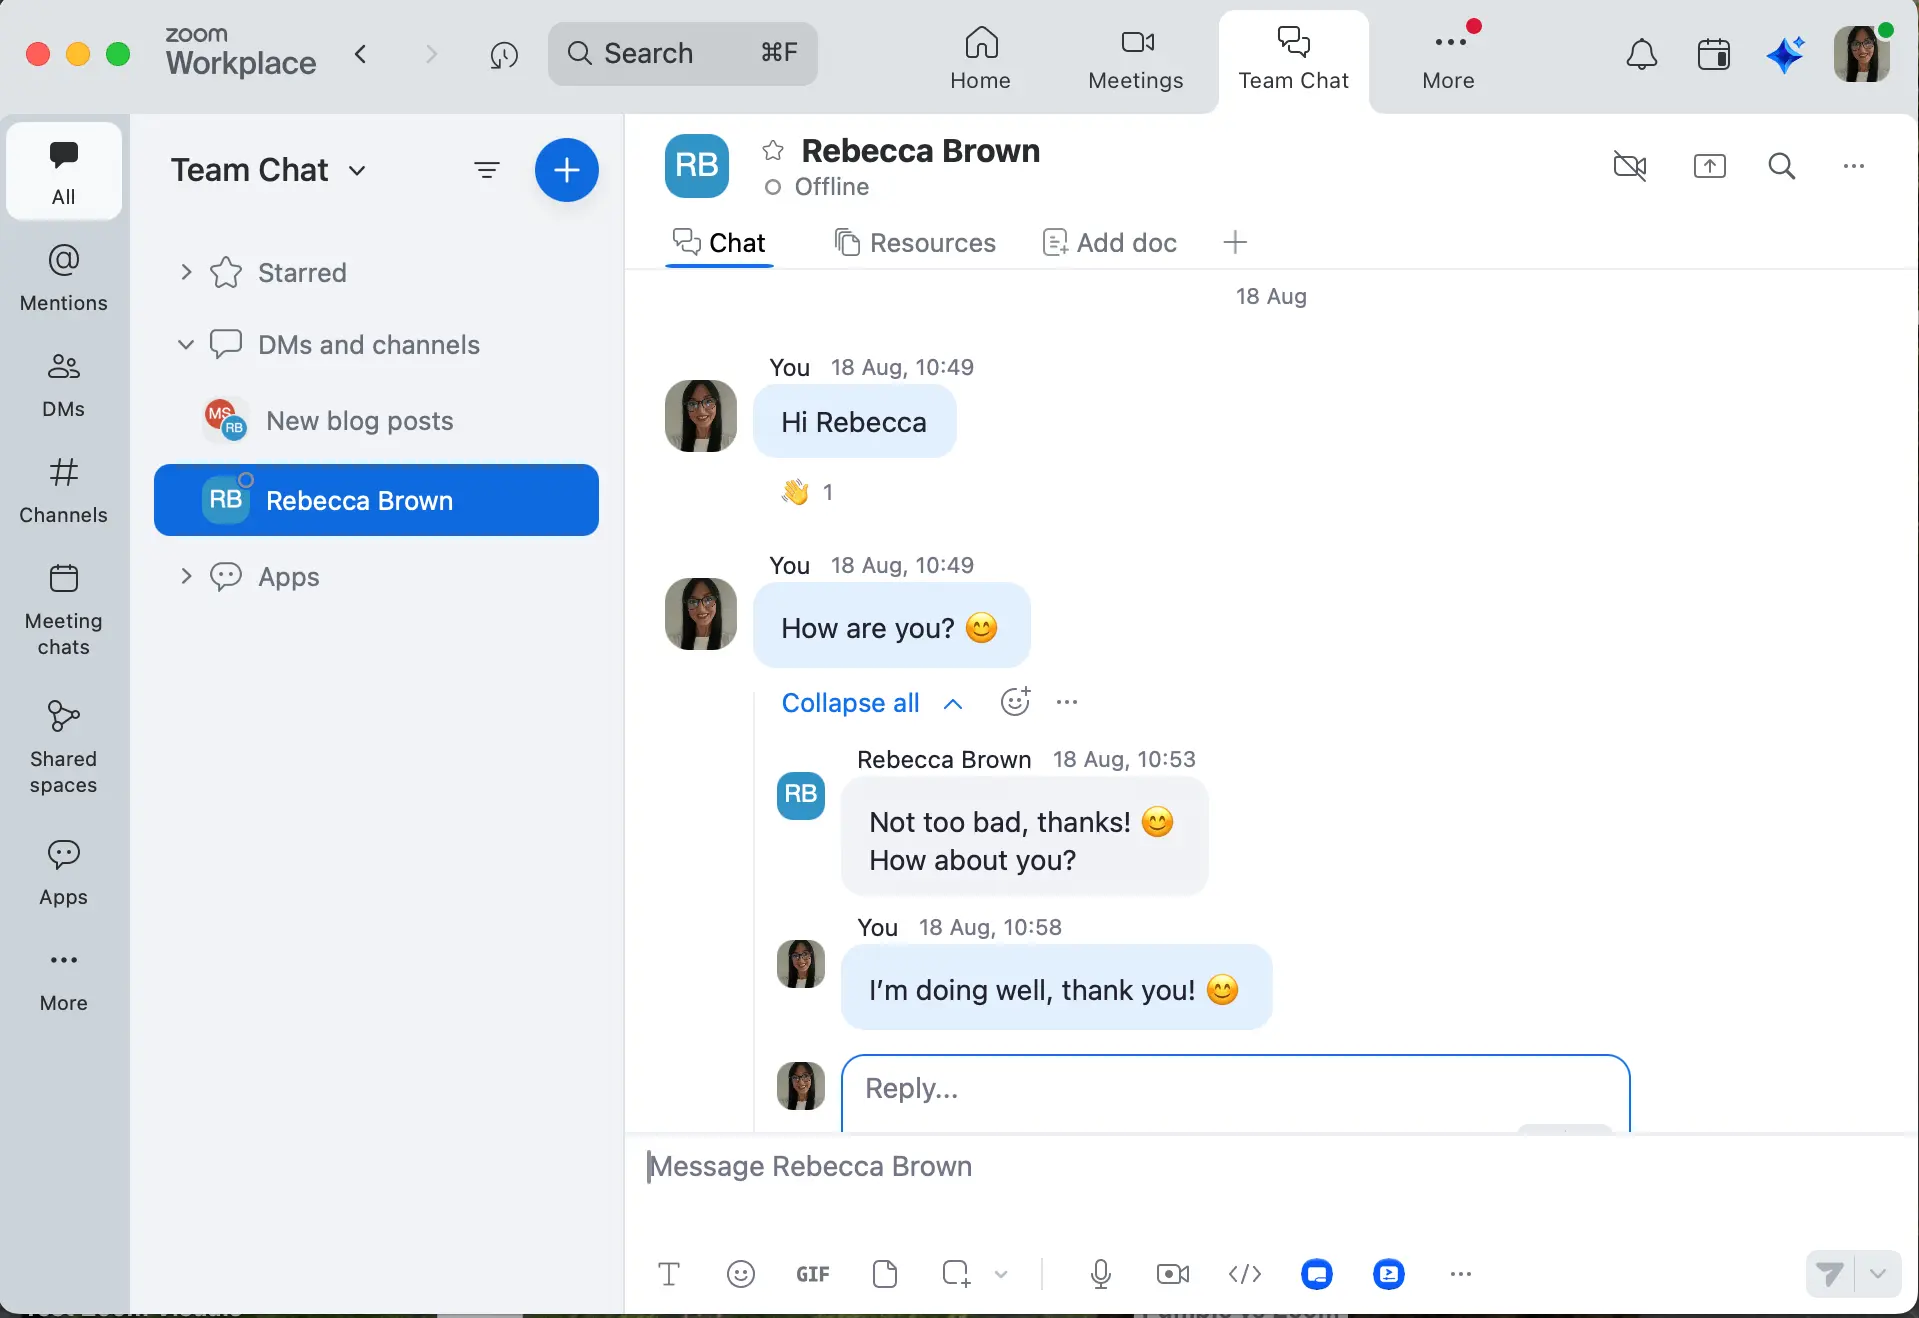The image size is (1919, 1318).
Task: Open the emoji picker in composer
Action: click(741, 1274)
